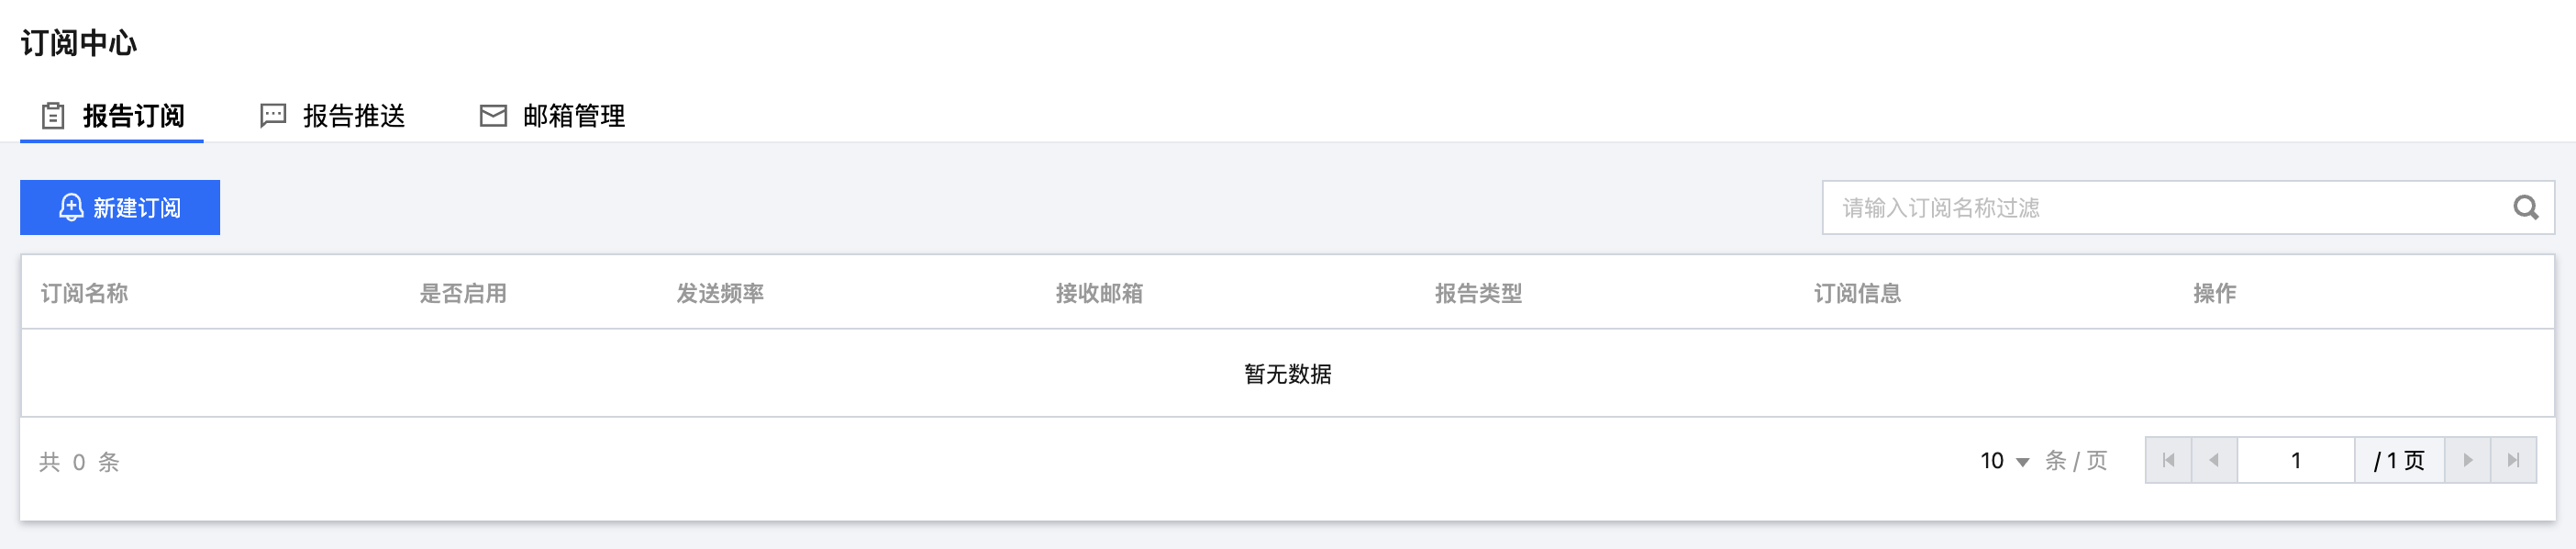The image size is (2576, 549).
Task: Click the clipboard icon on 报告订阅 tab
Action: (x=53, y=116)
